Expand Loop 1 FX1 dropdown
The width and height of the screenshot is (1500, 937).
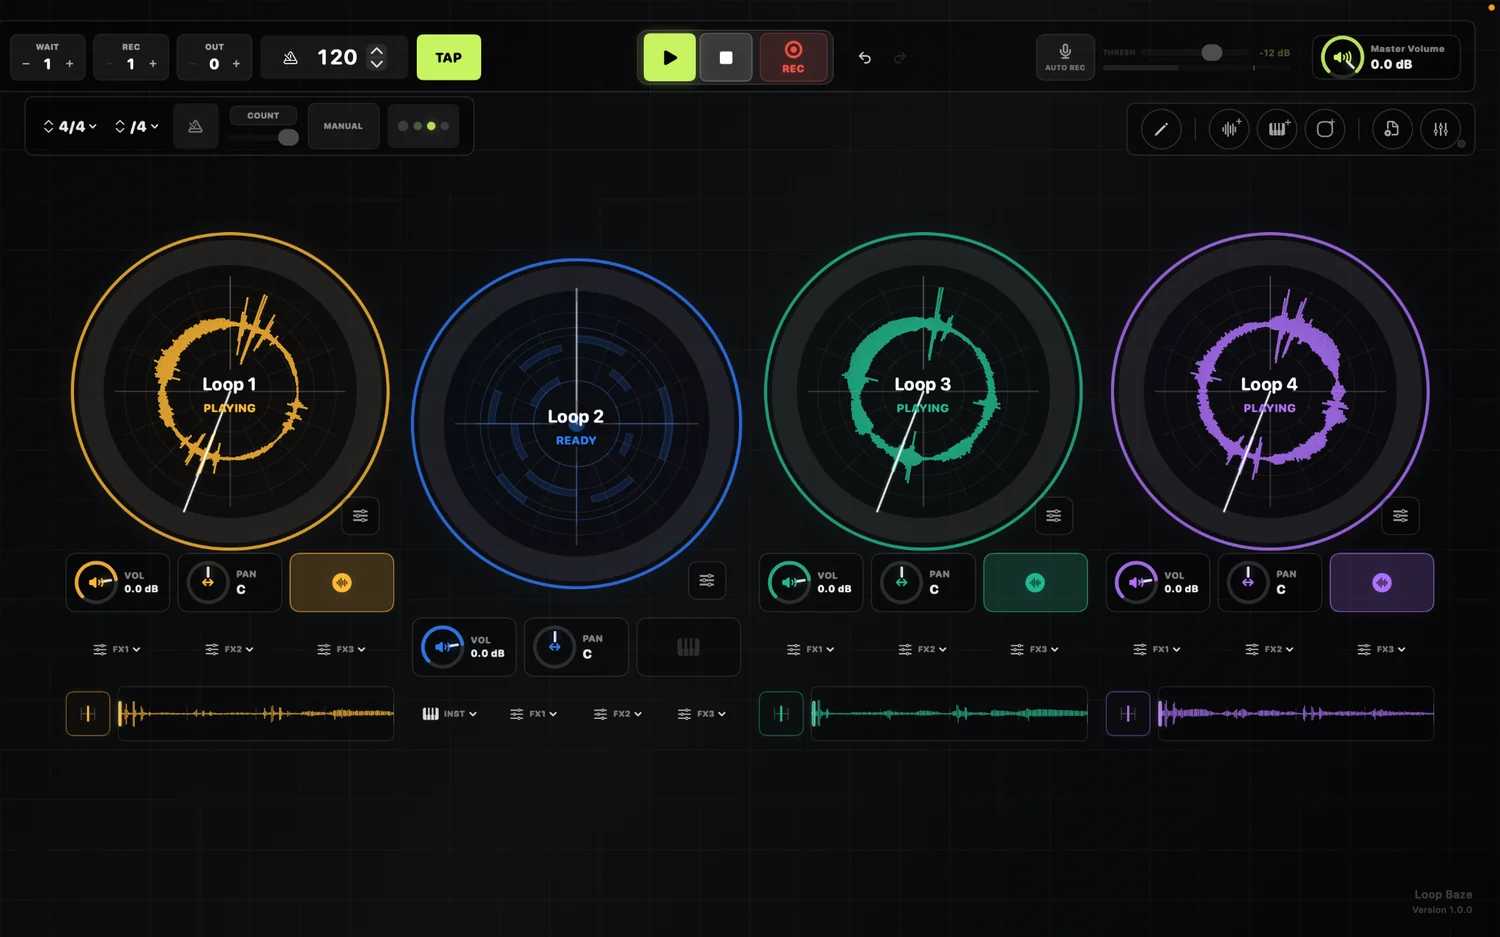click(x=117, y=649)
